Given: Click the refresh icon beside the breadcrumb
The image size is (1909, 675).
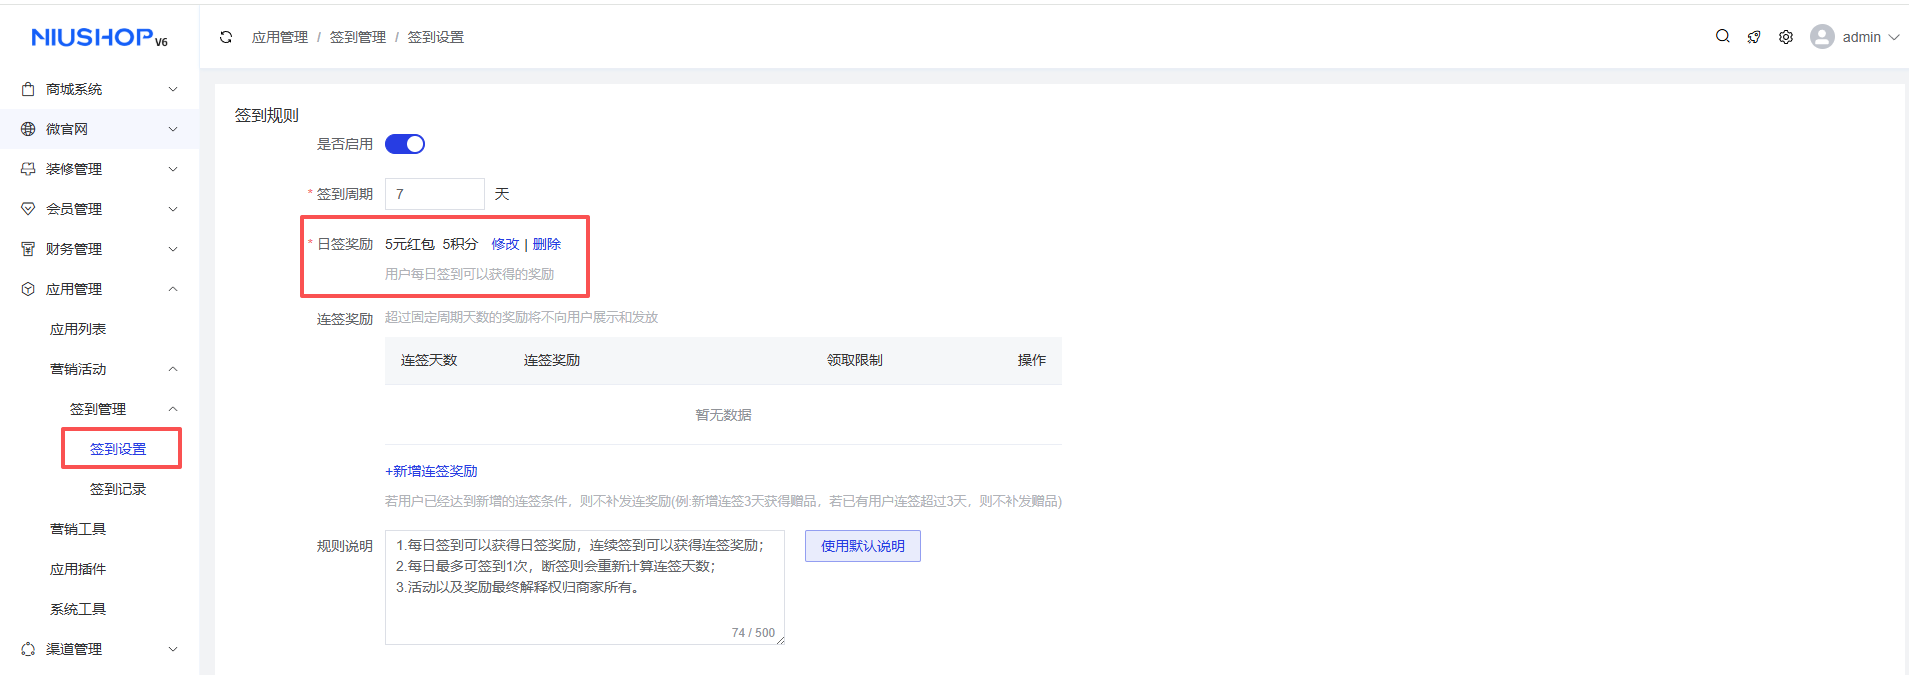Looking at the screenshot, I should click(226, 37).
